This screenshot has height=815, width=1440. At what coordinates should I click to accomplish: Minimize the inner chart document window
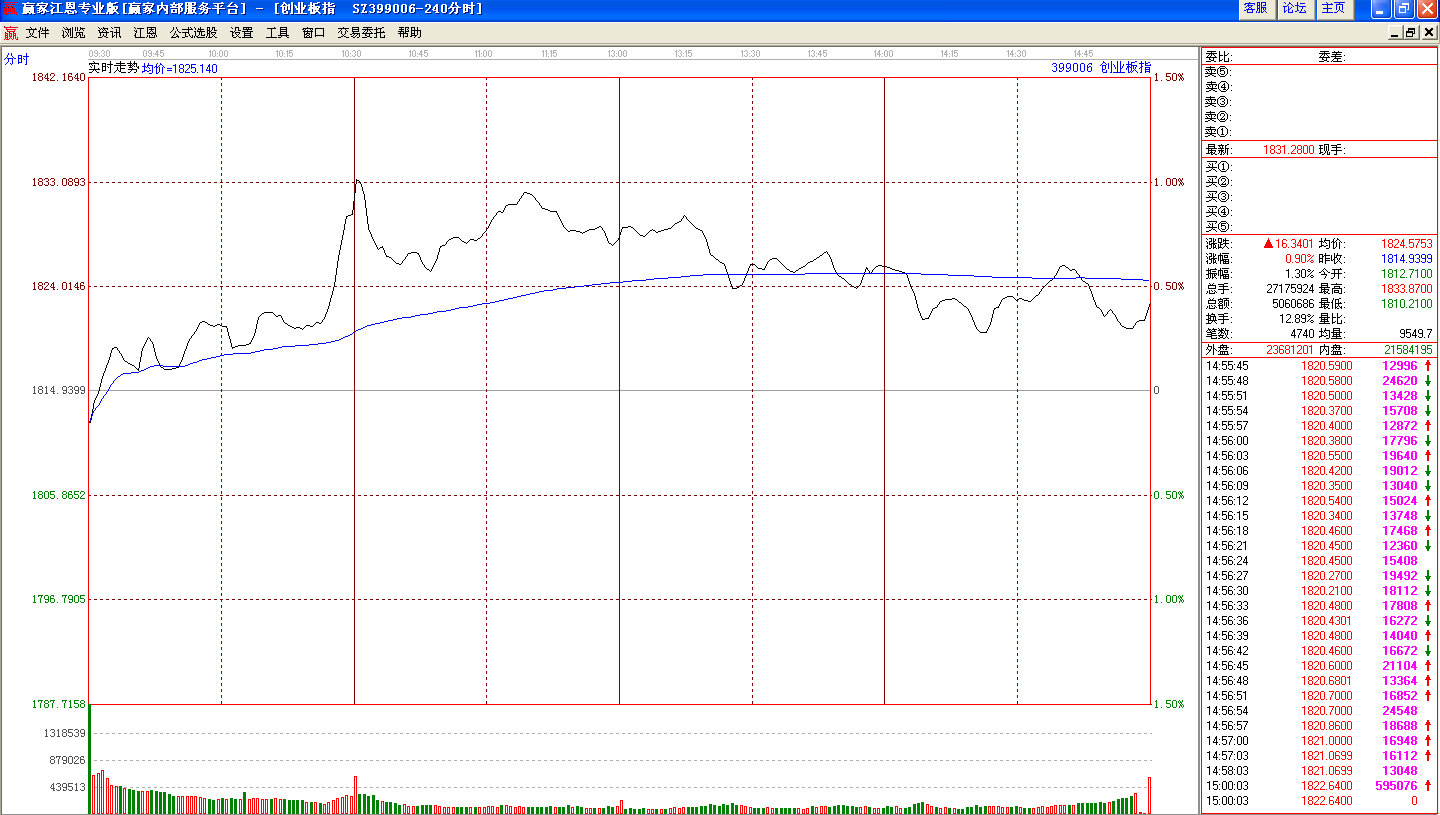1396,33
